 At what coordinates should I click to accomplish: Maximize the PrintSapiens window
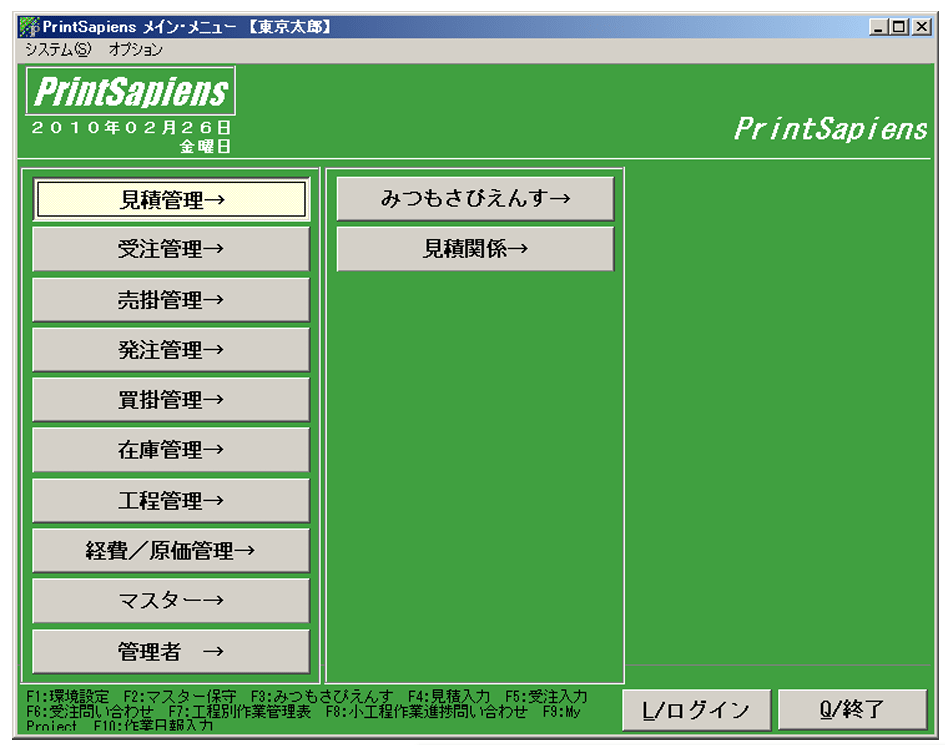pyautogui.click(x=899, y=27)
